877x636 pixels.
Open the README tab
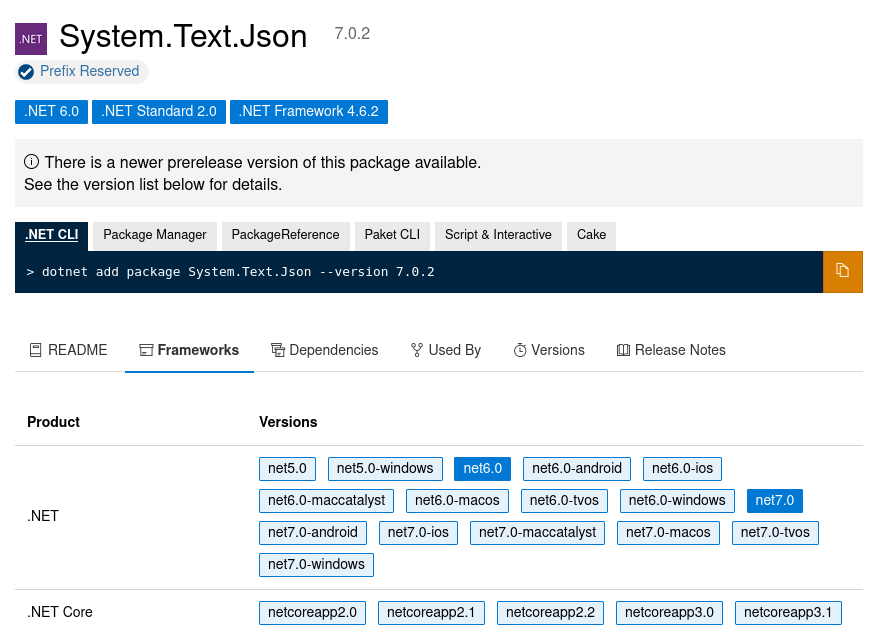[68, 350]
